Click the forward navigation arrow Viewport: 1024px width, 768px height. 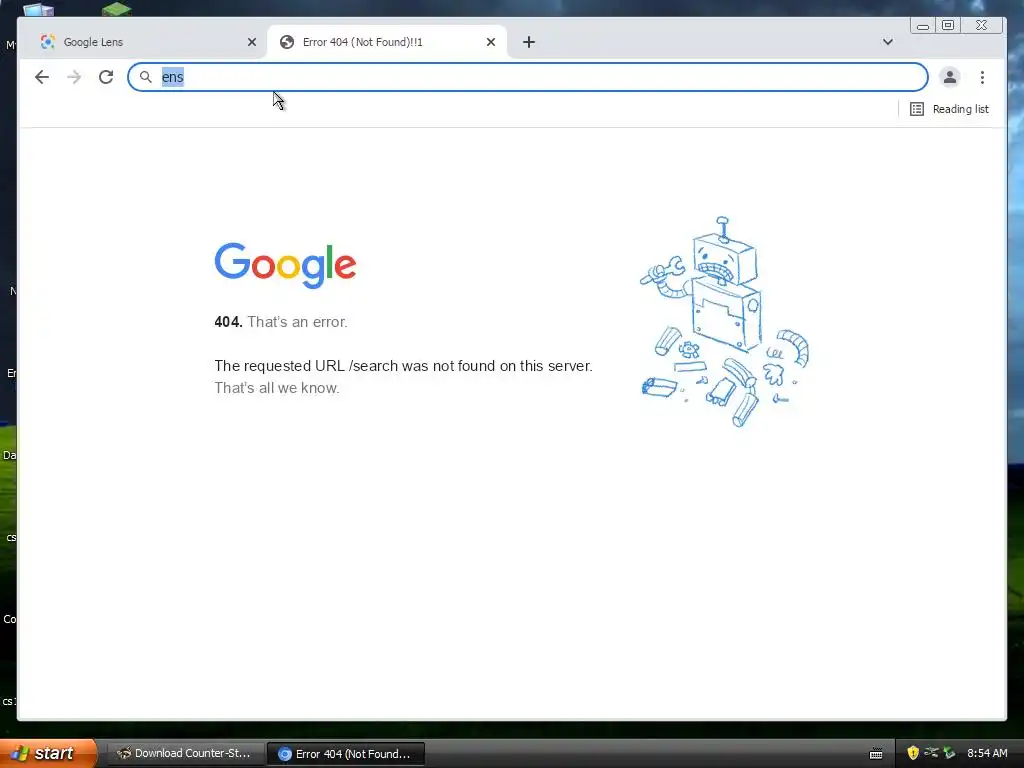click(74, 77)
